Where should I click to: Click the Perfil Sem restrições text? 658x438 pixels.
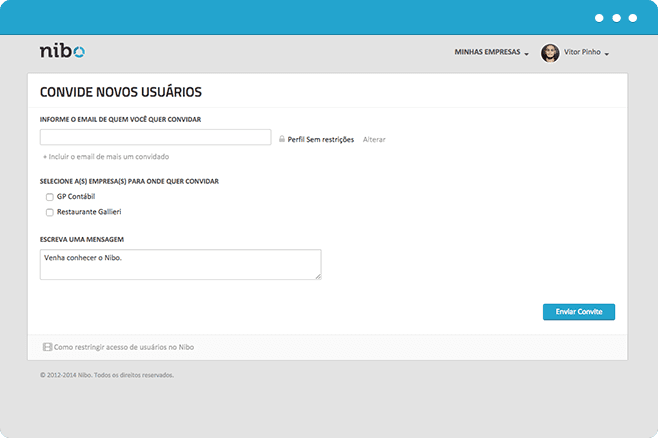coord(321,140)
